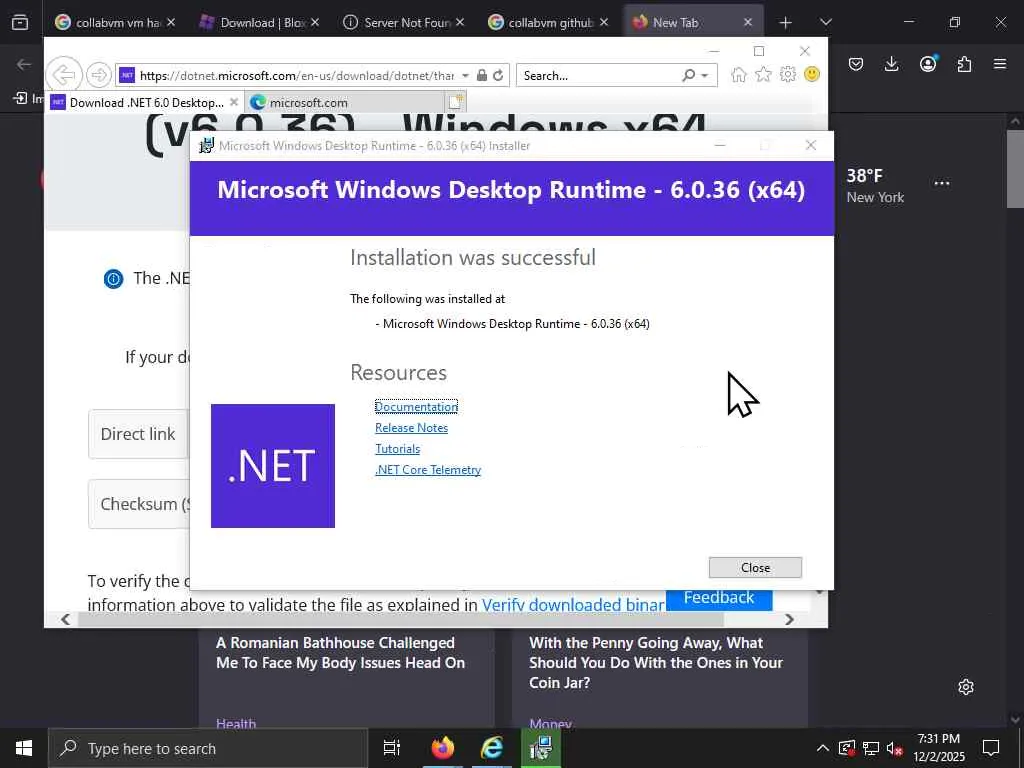Expand Firefox list all tabs chevron

point(825,22)
